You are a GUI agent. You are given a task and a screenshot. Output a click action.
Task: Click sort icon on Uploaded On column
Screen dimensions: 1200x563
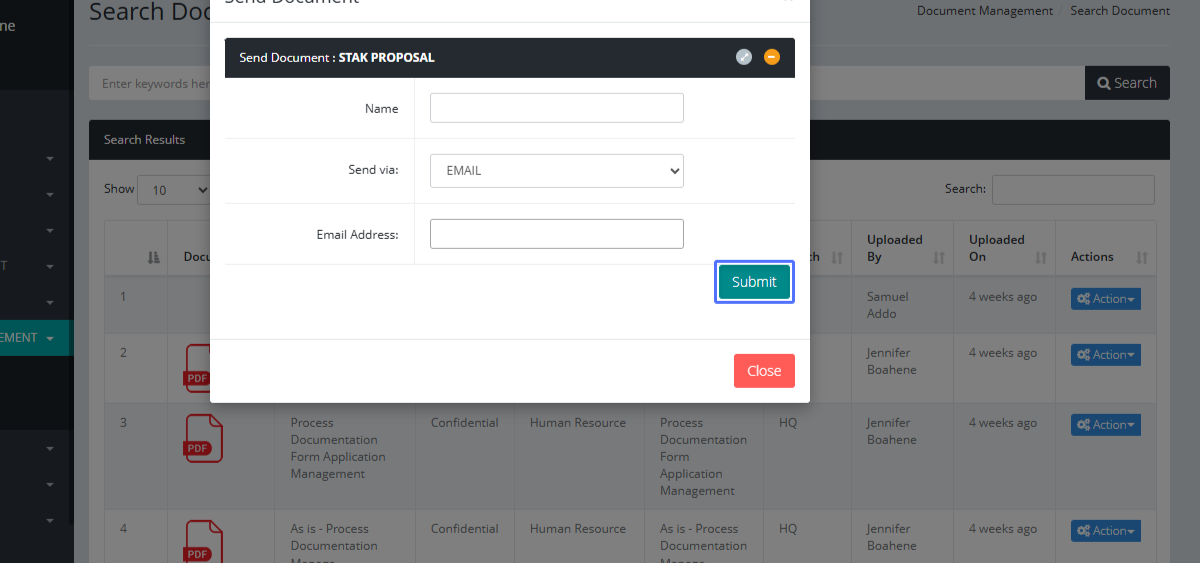coord(1041,257)
